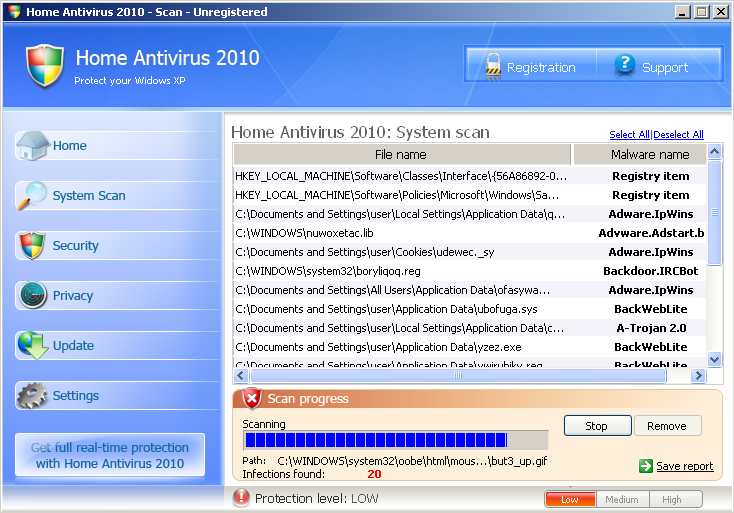Maximize the Home Antivirus 2010 window
The image size is (734, 513).
tap(701, 12)
